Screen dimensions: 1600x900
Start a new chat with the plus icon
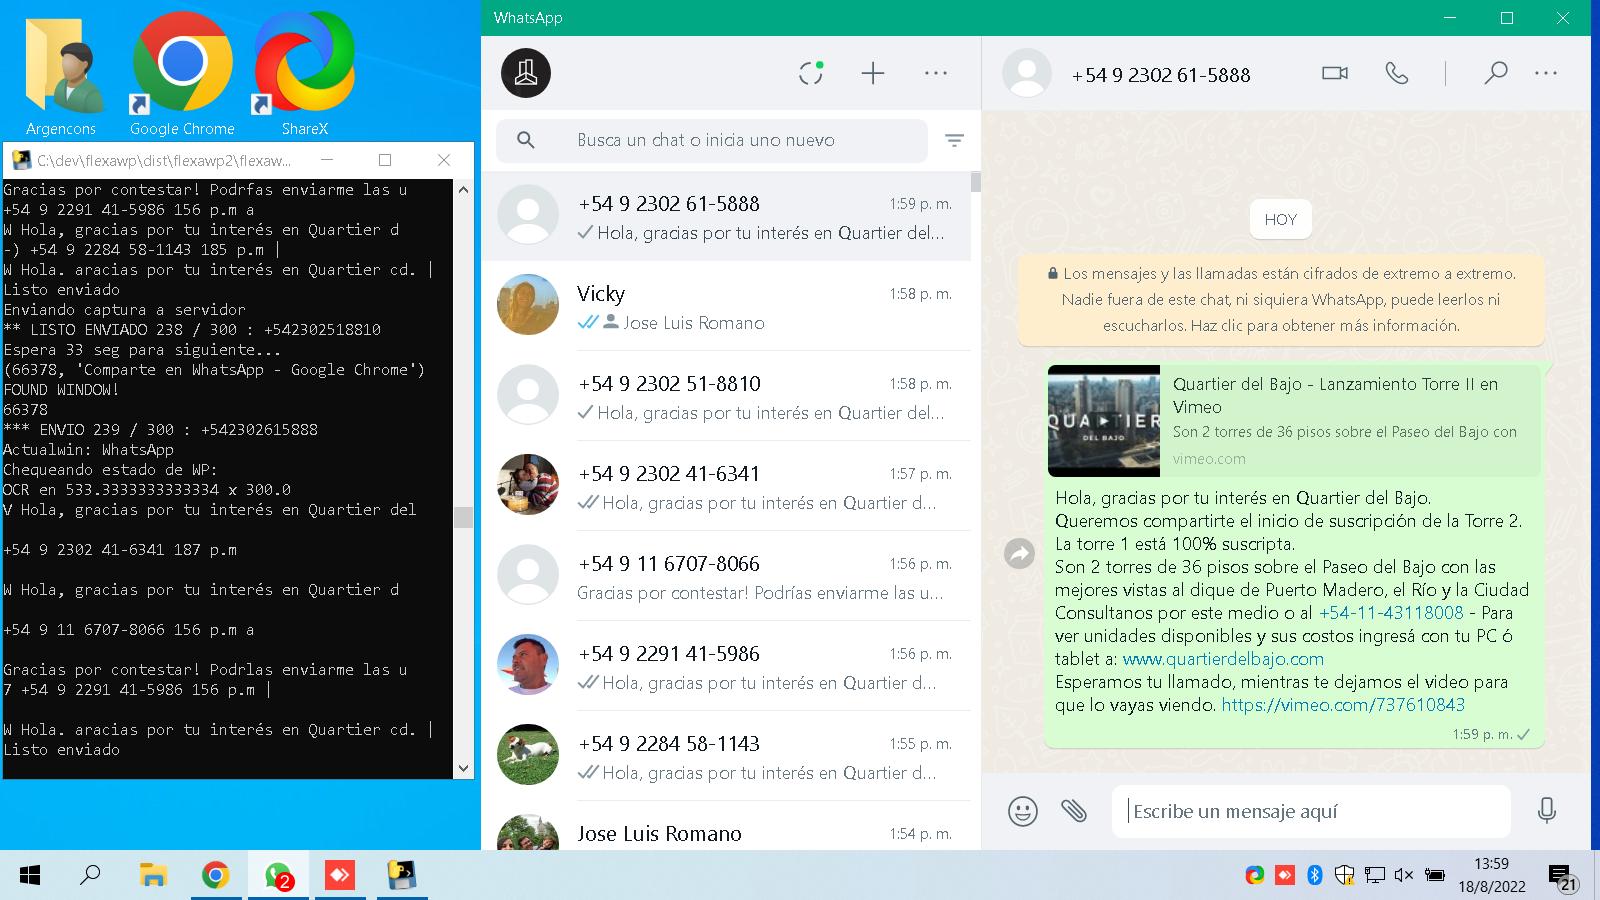873,73
